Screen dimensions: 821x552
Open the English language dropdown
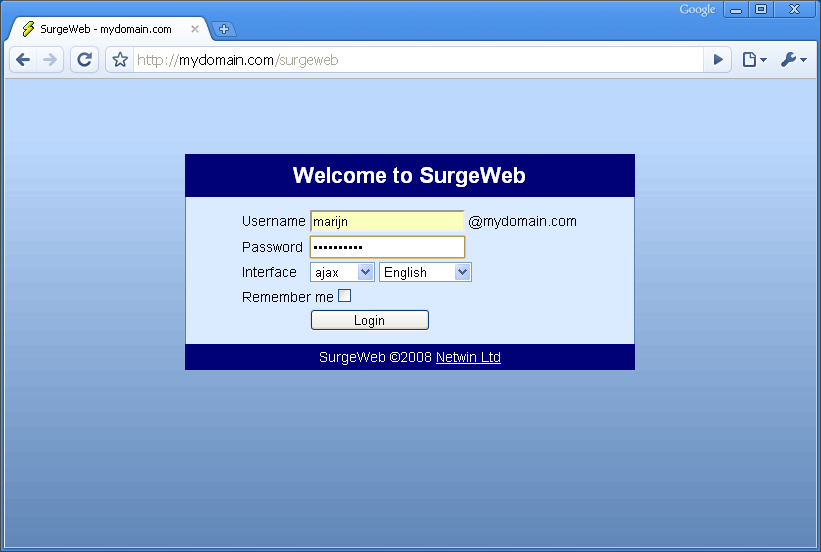pyautogui.click(x=425, y=272)
